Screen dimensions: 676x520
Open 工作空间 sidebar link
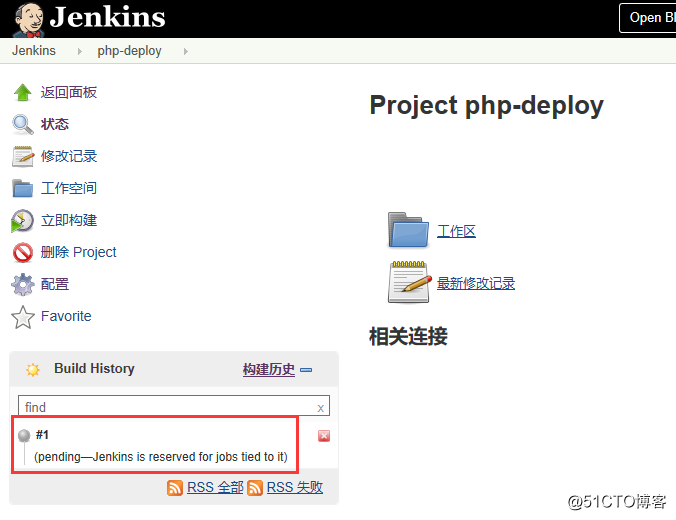pos(69,188)
